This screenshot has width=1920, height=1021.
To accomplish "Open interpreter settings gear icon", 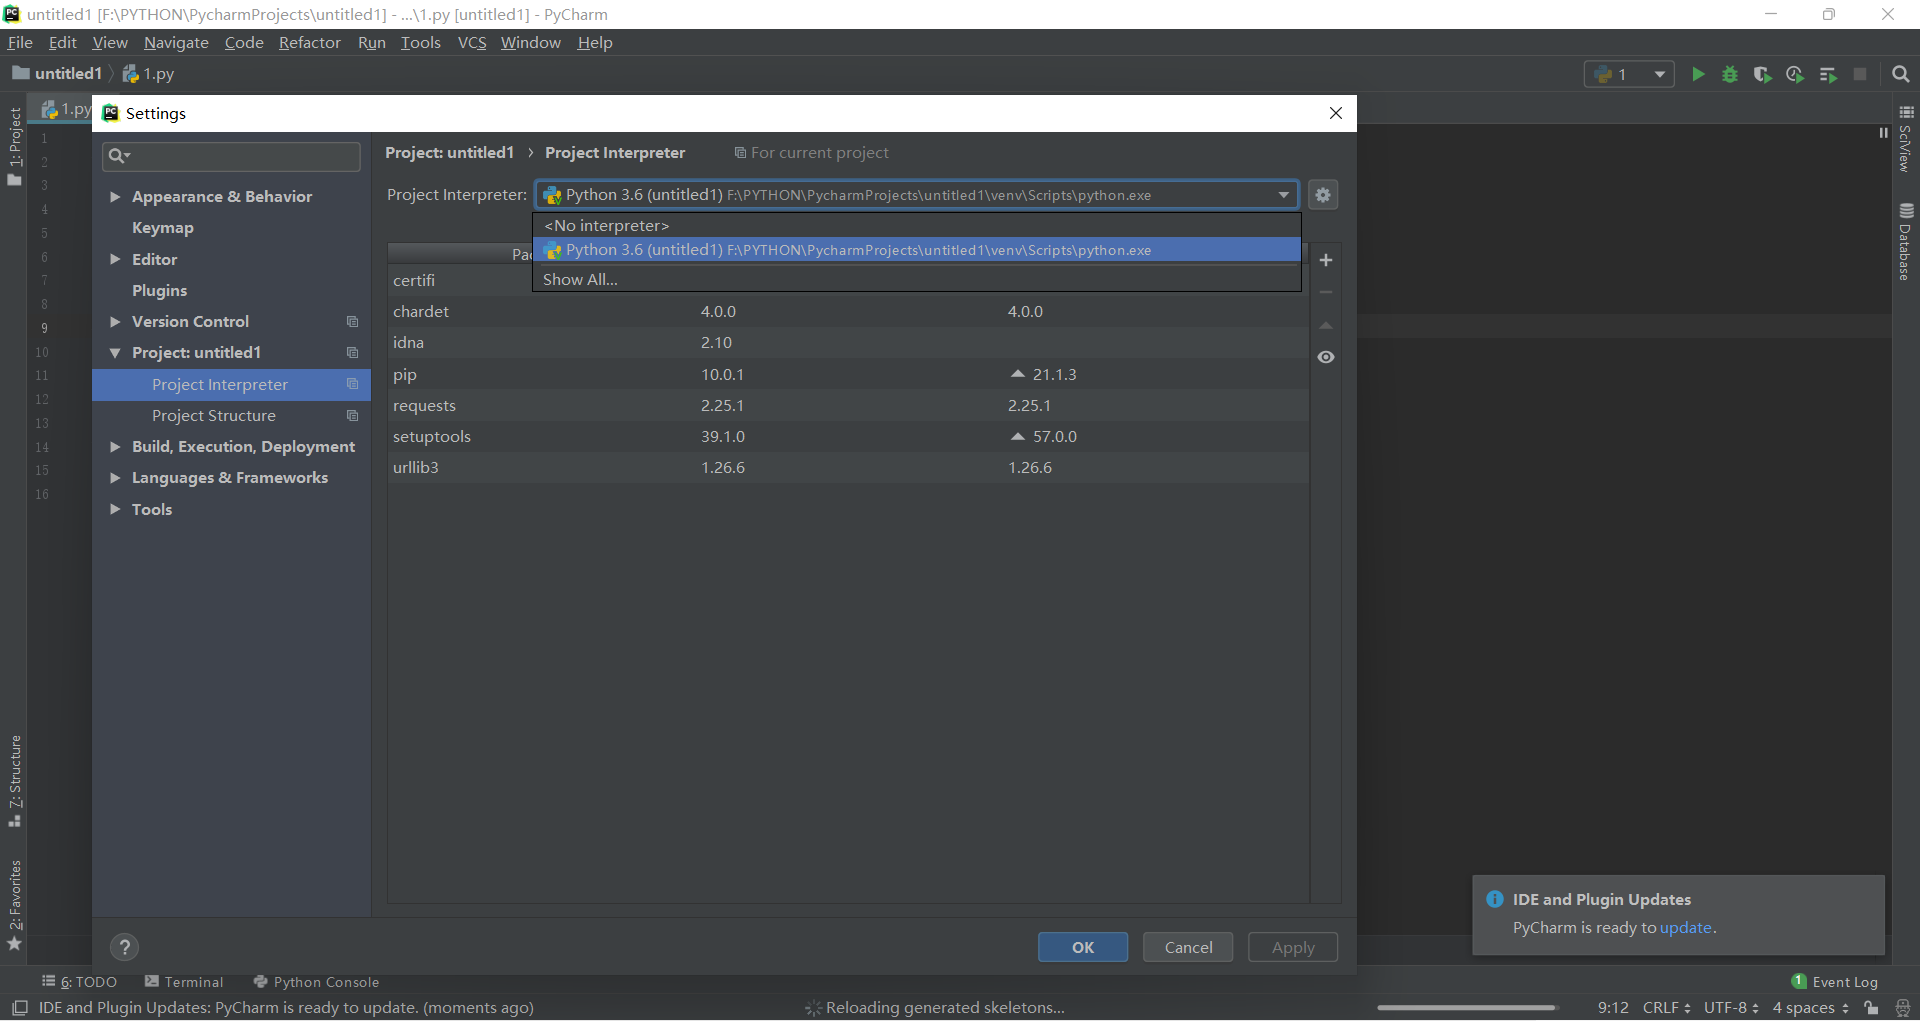I will click(1323, 195).
